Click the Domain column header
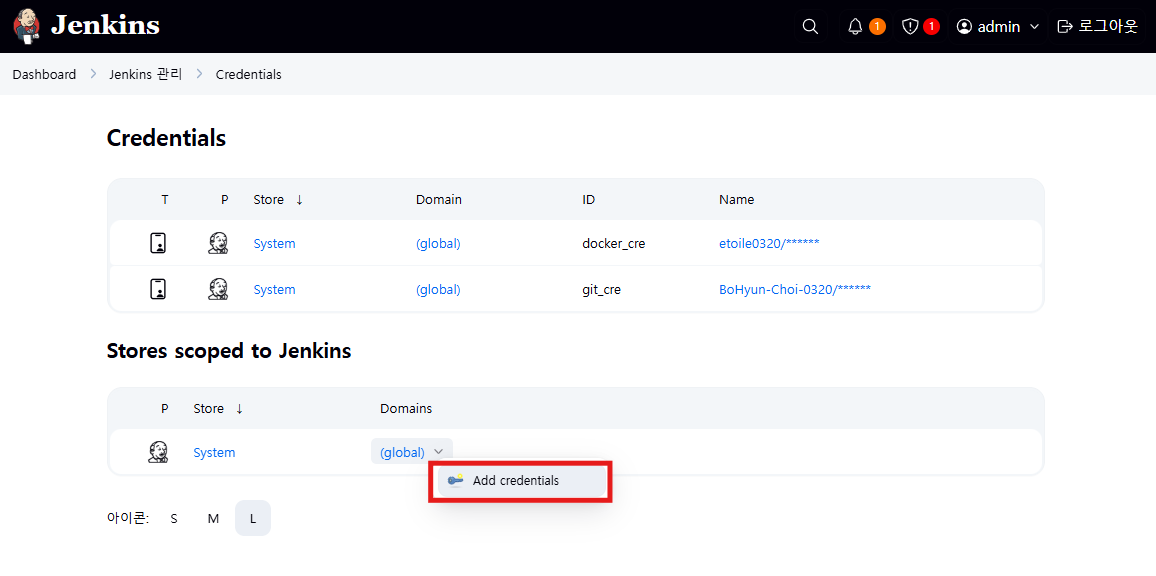 pos(439,200)
